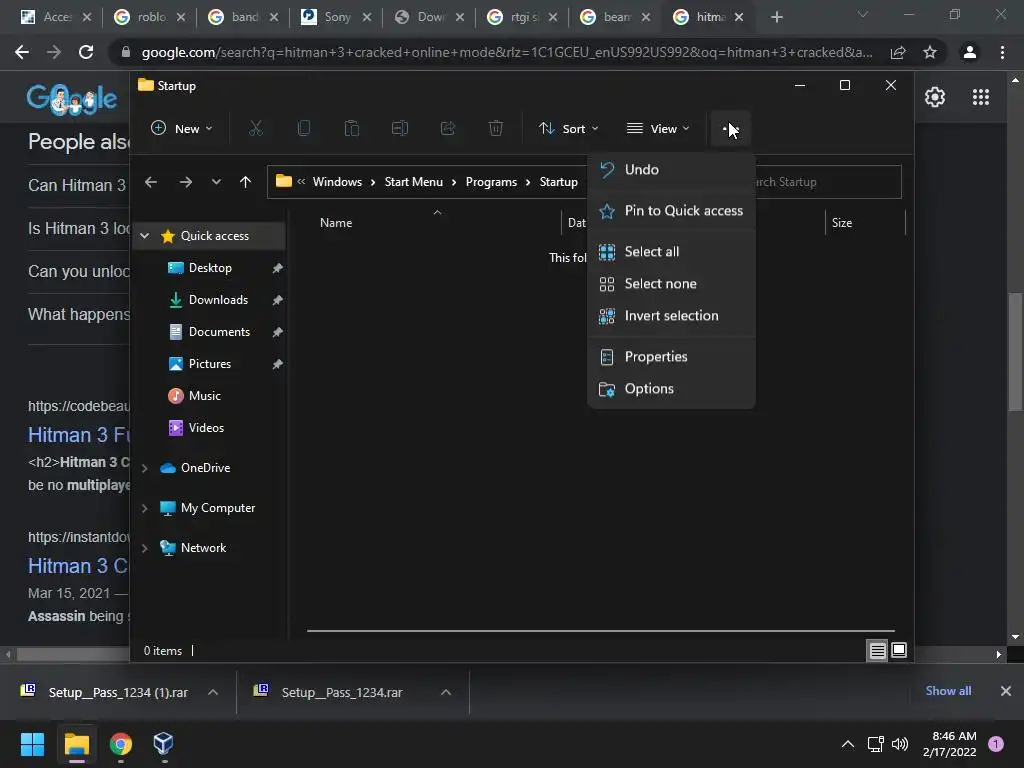Reload the Chrome page

point(86,52)
